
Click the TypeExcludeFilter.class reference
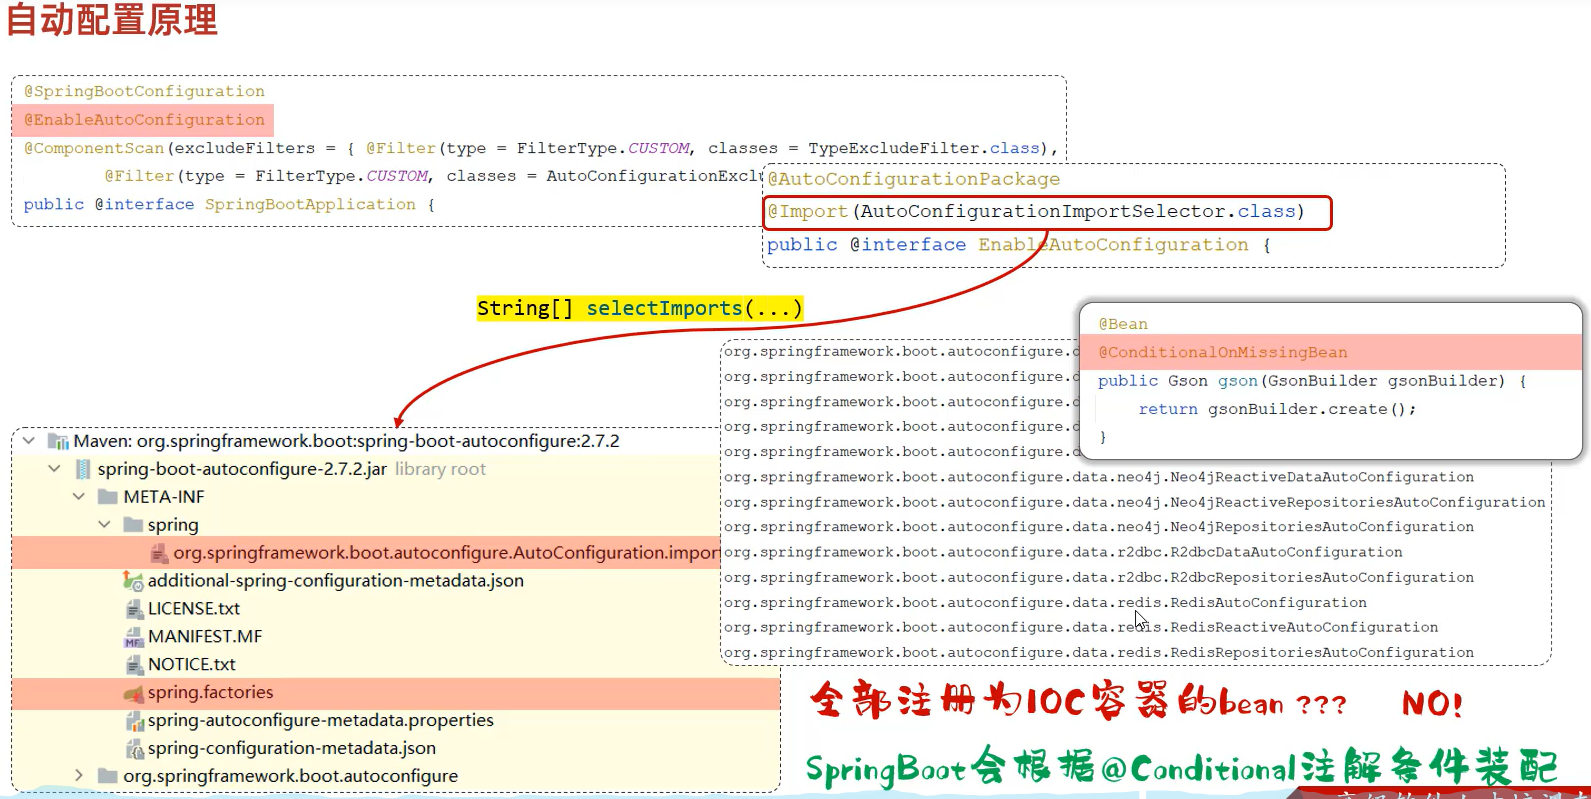(x=924, y=148)
